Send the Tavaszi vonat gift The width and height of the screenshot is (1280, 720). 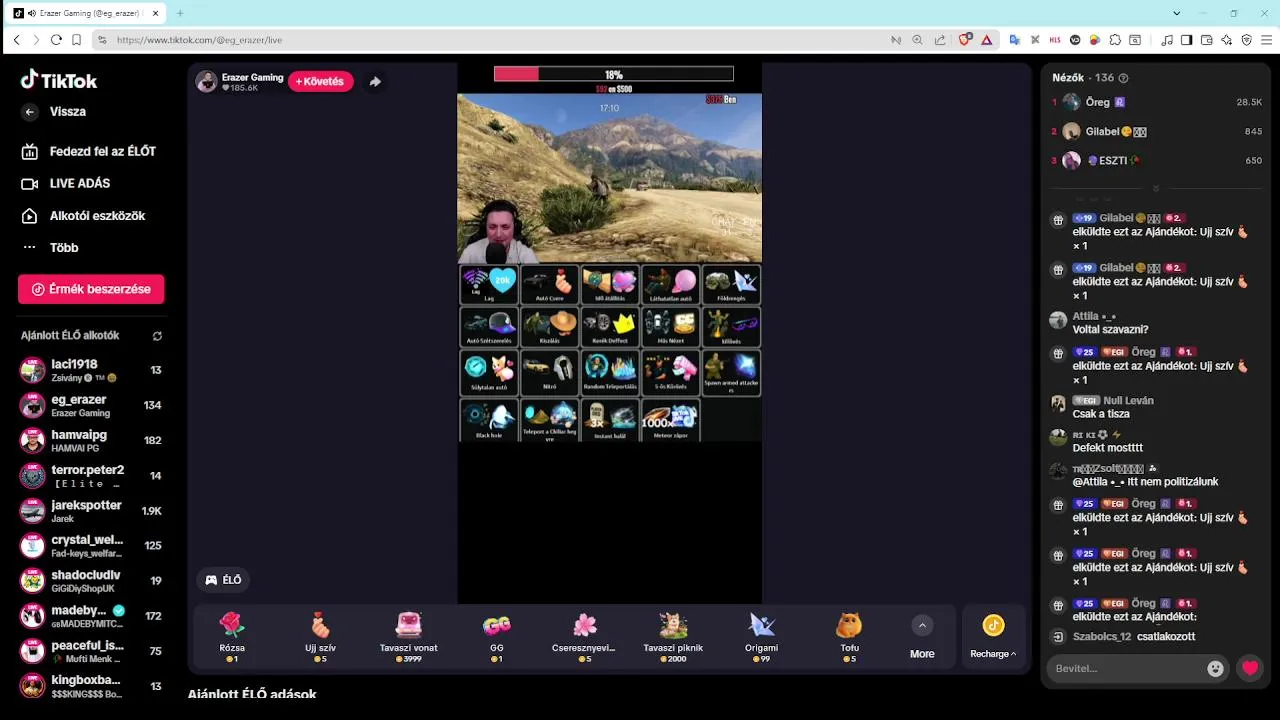point(408,637)
